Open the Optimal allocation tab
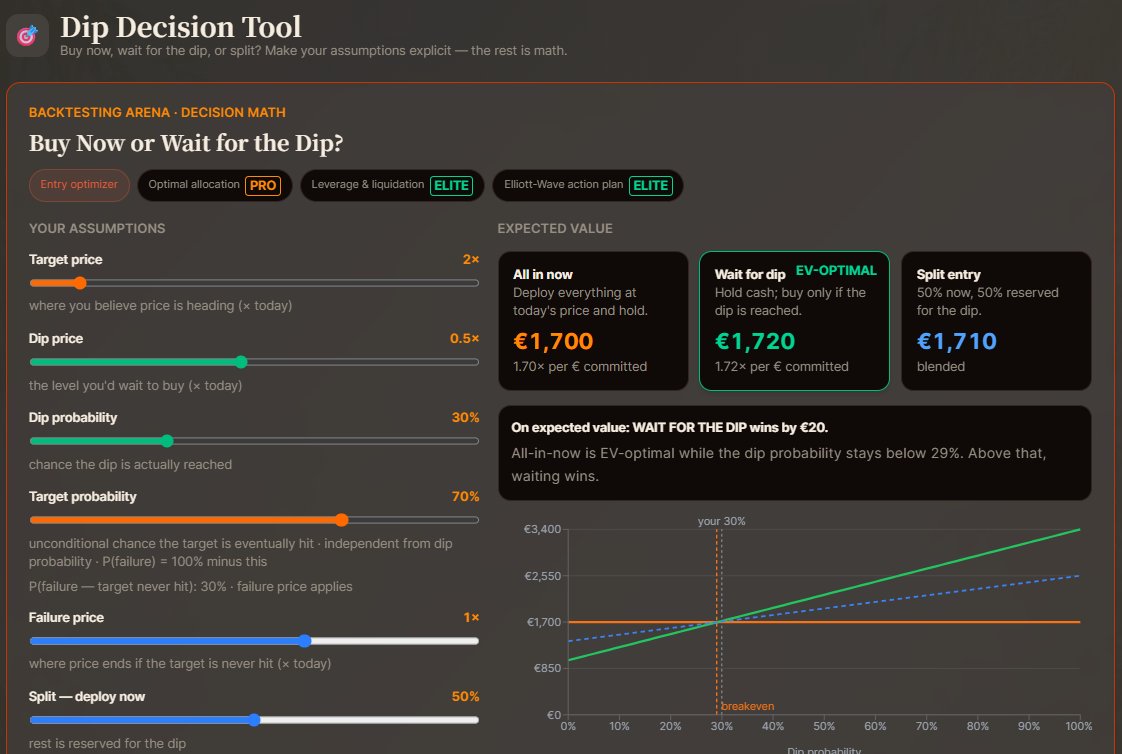 click(x=214, y=185)
